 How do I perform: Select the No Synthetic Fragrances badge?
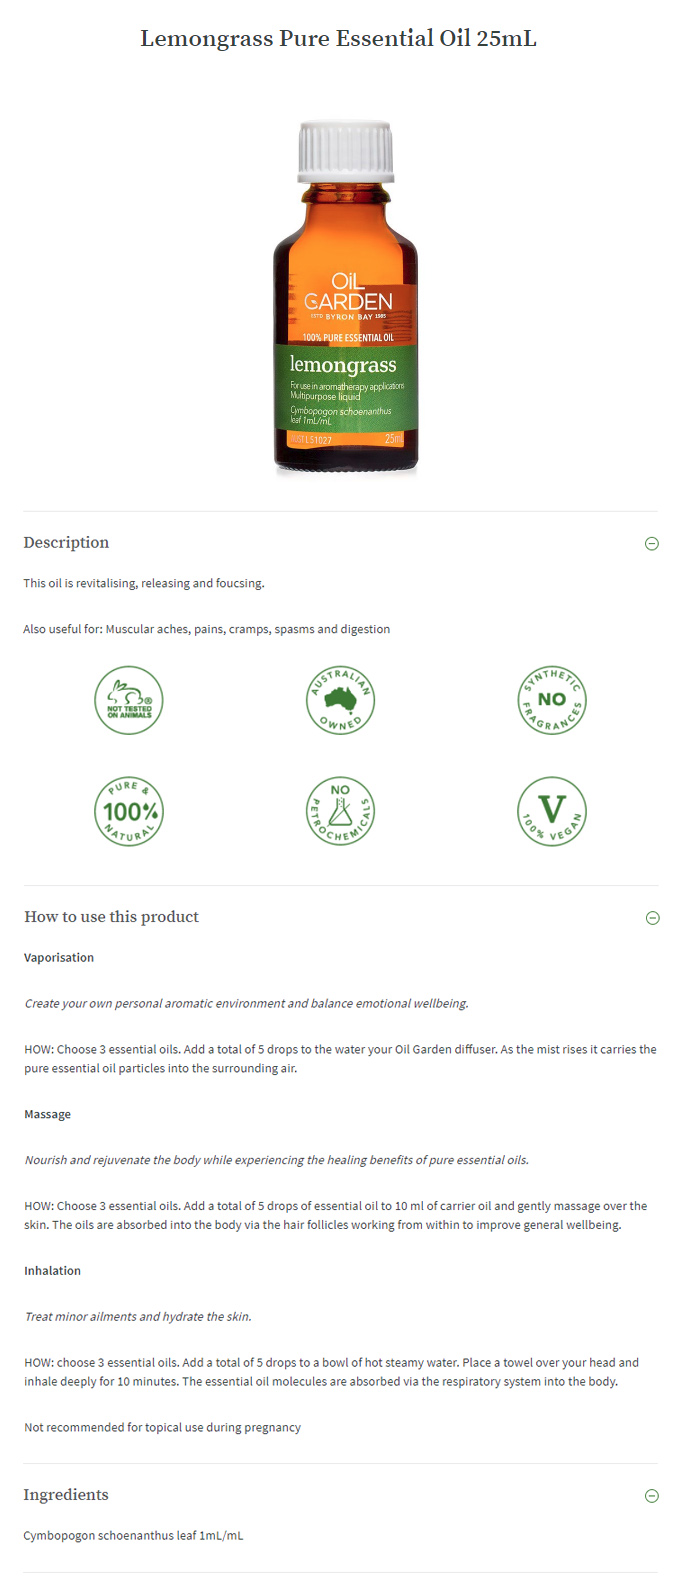click(552, 700)
